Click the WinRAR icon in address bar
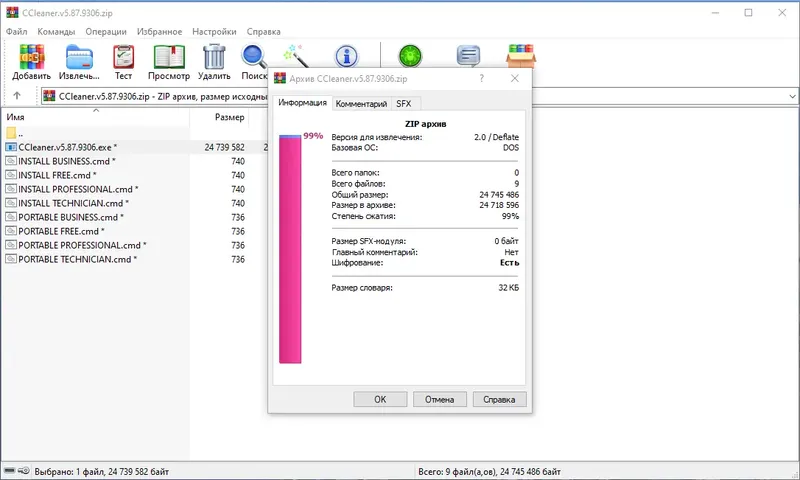This screenshot has height=480, width=800. (x=49, y=96)
